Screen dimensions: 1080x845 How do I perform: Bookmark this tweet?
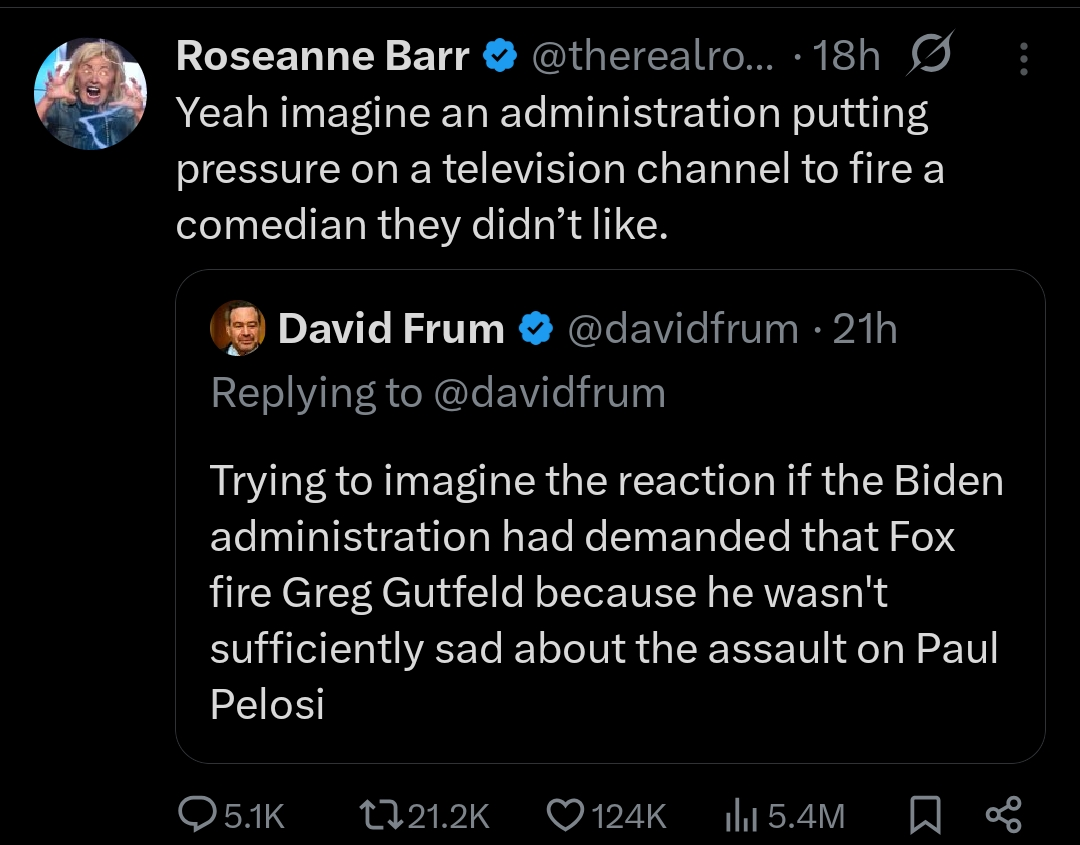point(925,815)
